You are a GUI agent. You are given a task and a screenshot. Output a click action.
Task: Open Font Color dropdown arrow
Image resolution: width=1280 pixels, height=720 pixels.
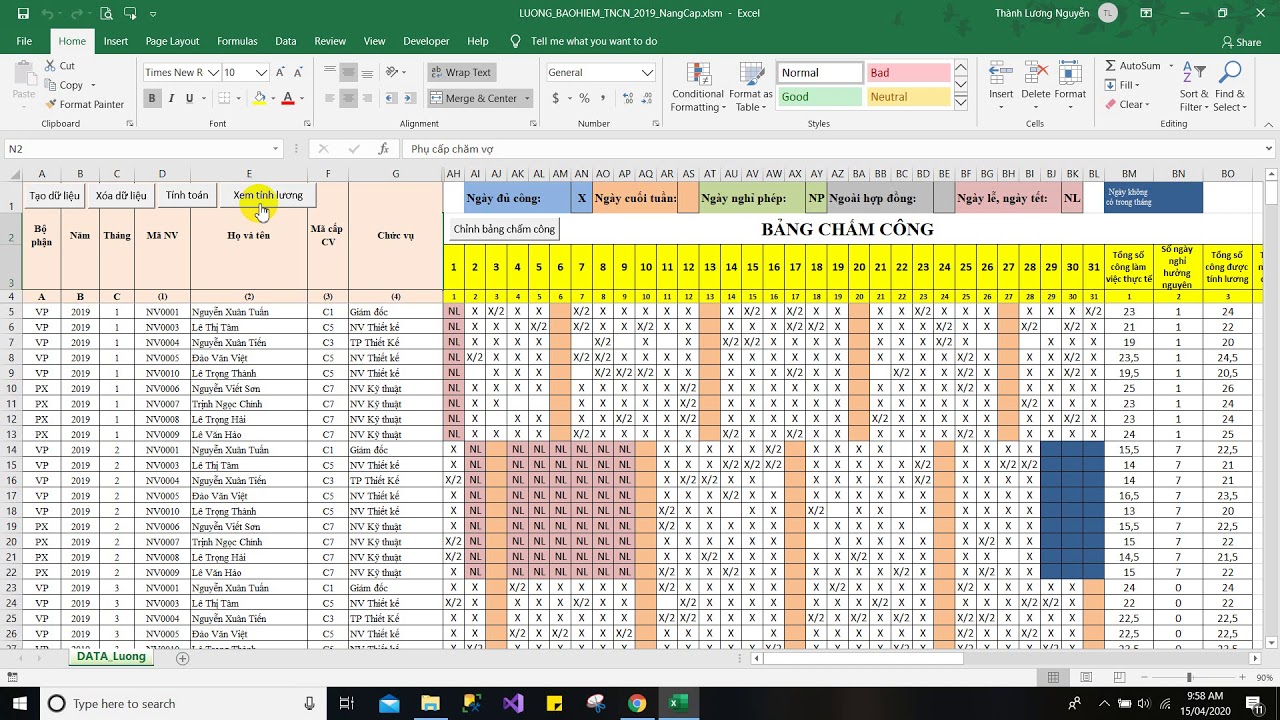(x=301, y=98)
